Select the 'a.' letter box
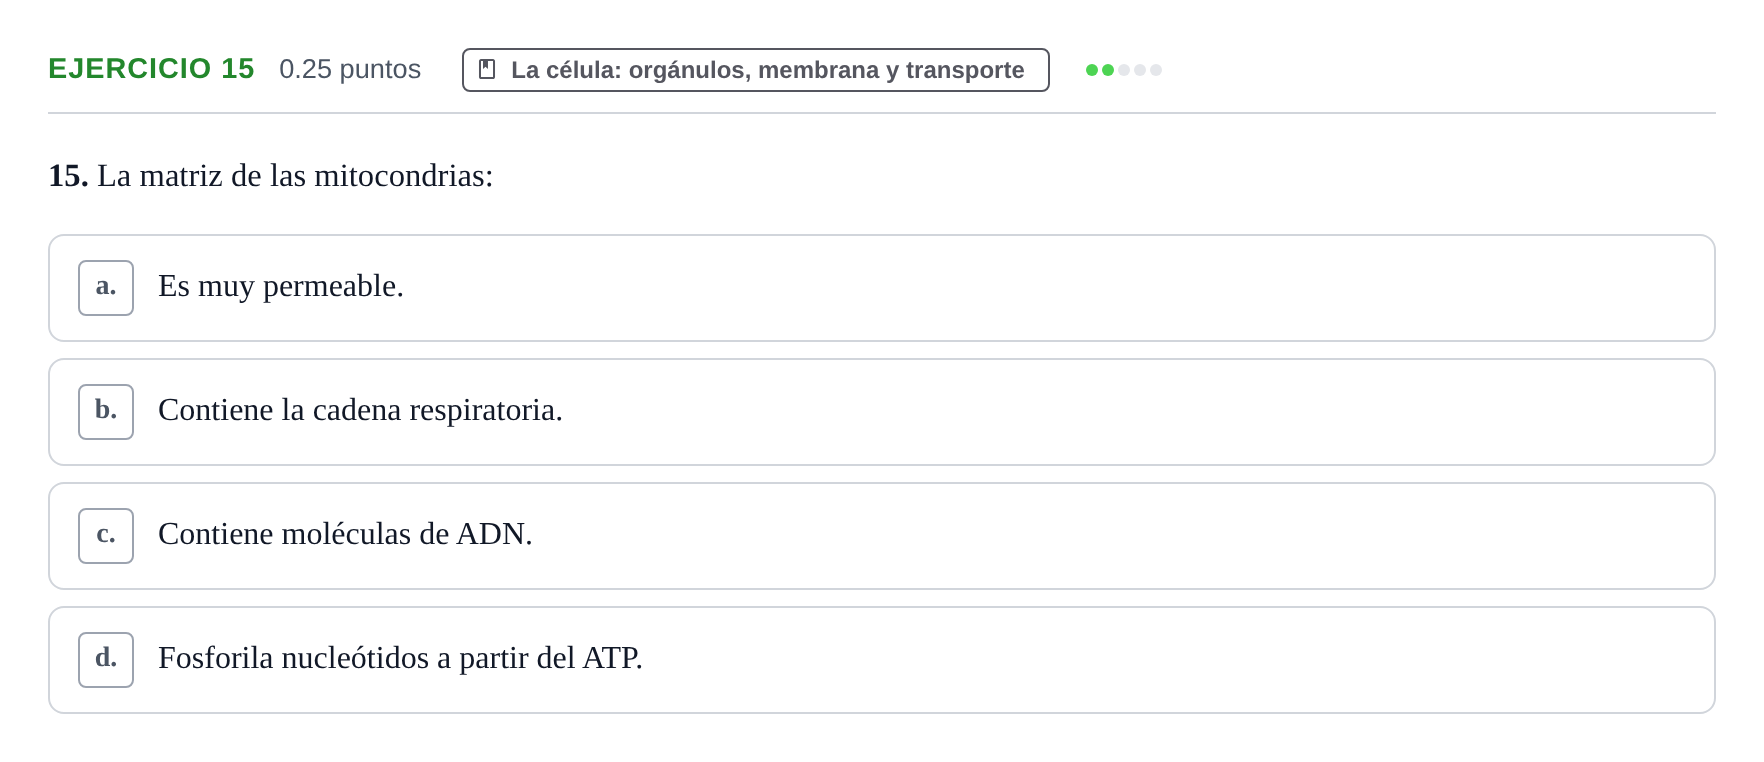The image size is (1764, 762). click(x=106, y=288)
